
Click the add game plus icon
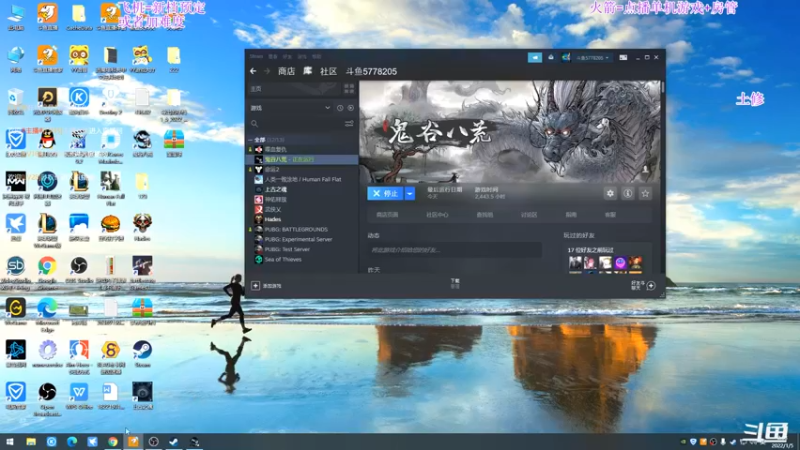[x=256, y=286]
